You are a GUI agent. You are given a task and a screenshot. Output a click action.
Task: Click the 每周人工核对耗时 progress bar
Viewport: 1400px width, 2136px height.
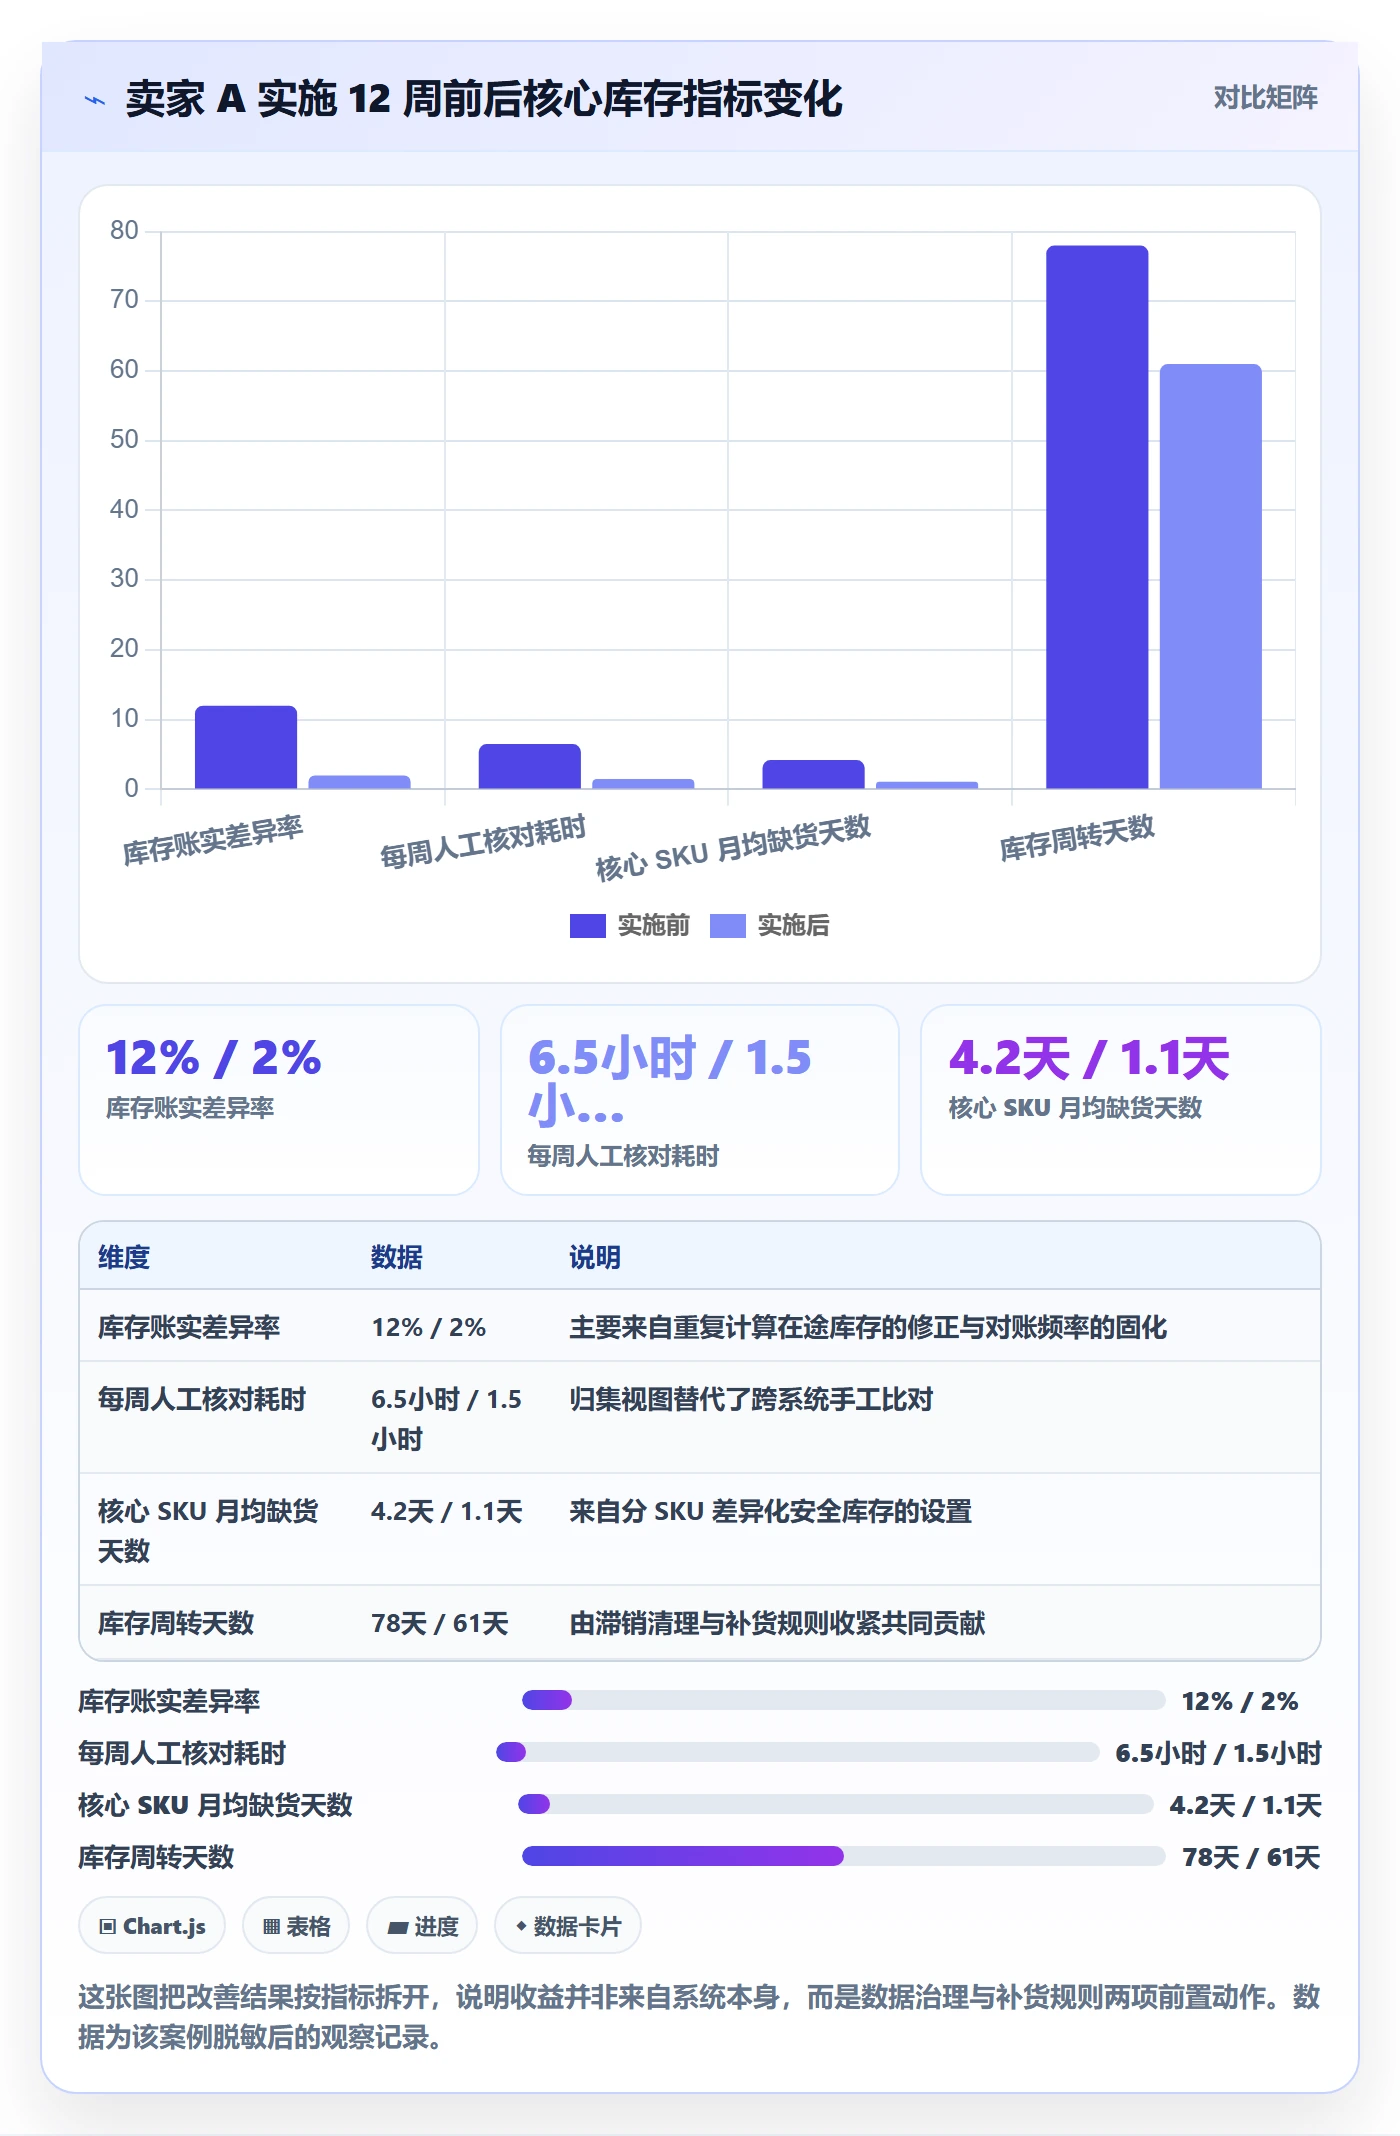(798, 1752)
